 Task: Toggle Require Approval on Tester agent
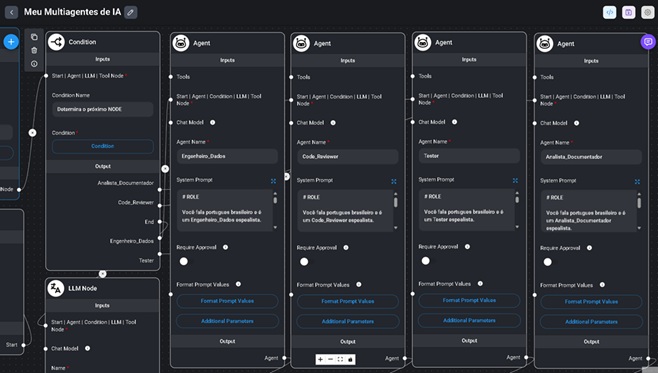pos(426,261)
